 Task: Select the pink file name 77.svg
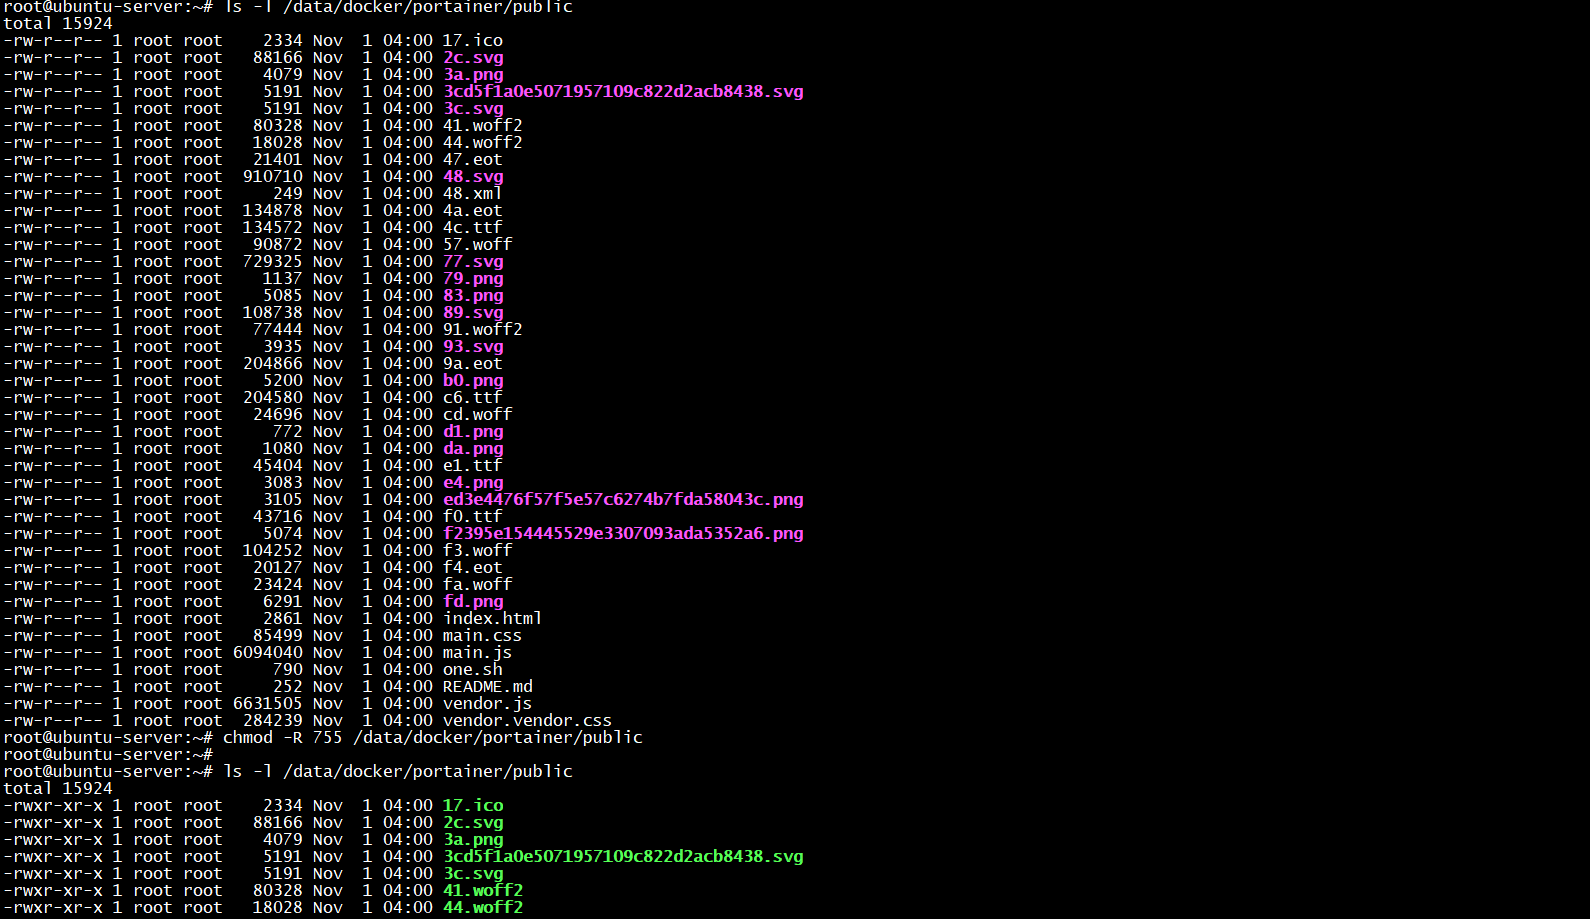click(x=473, y=261)
